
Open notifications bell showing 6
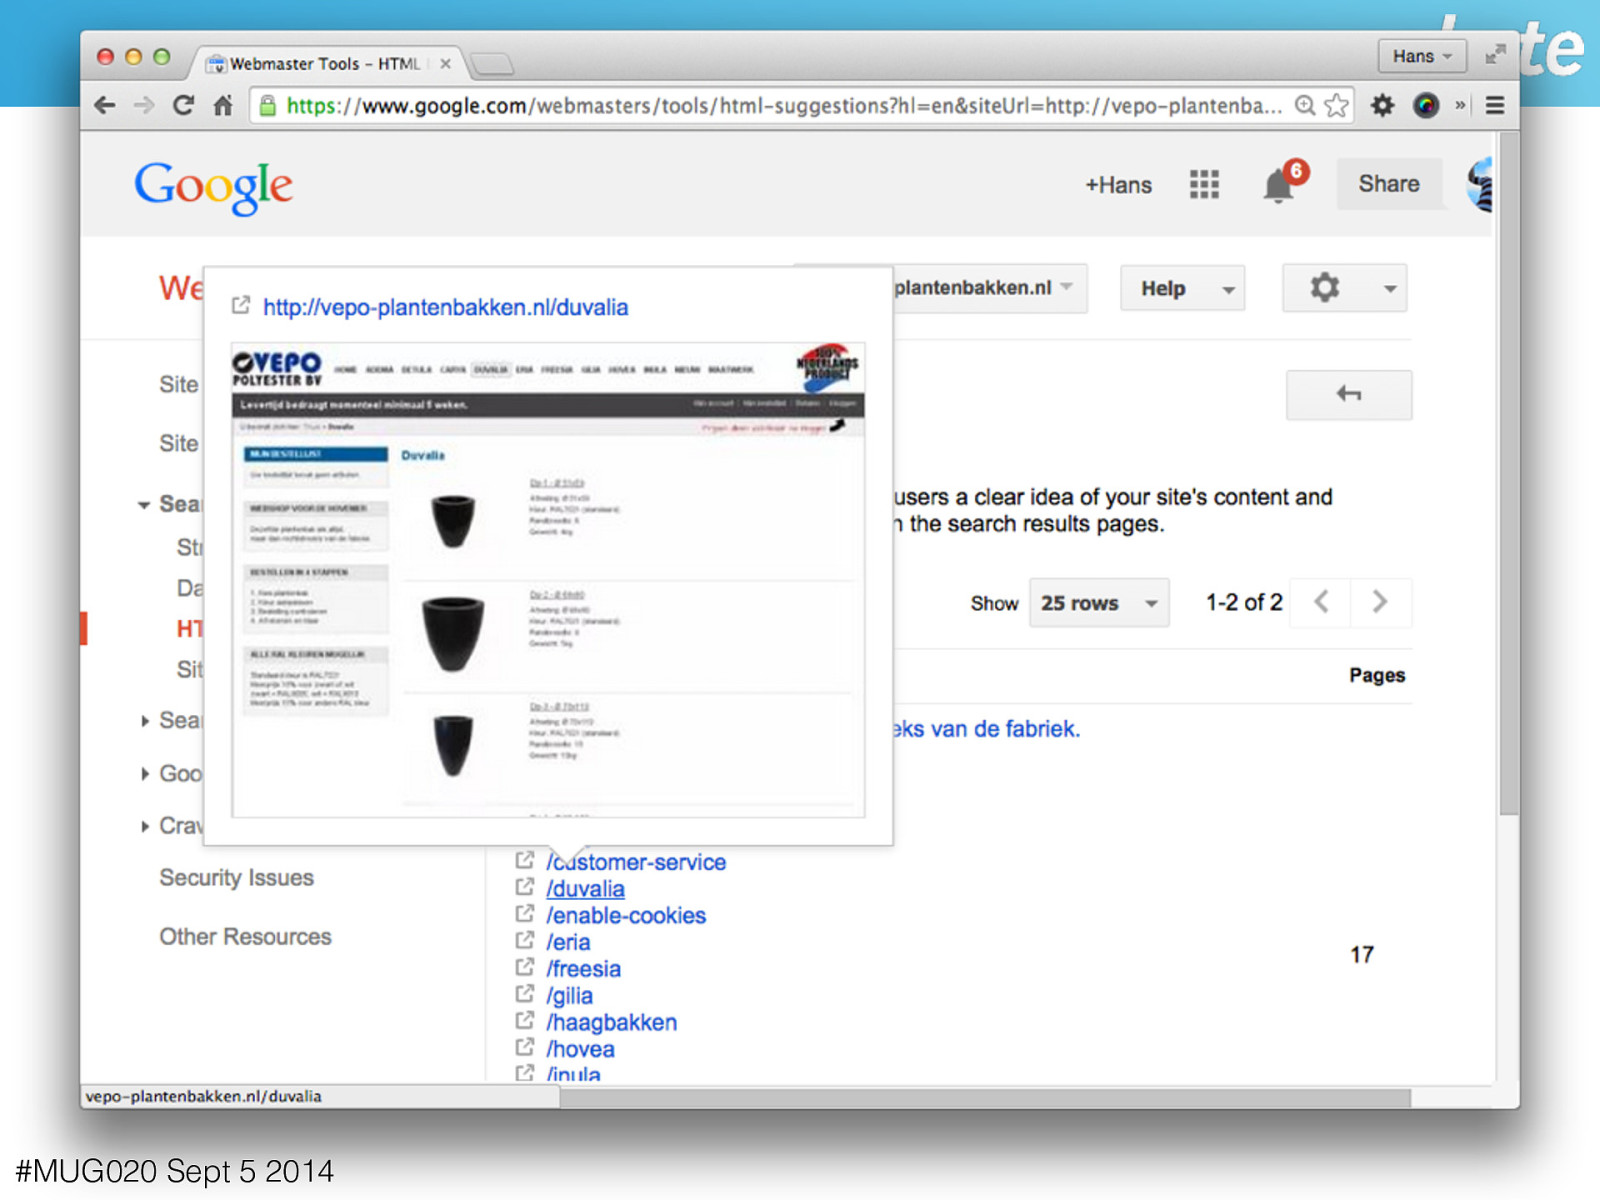1283,182
